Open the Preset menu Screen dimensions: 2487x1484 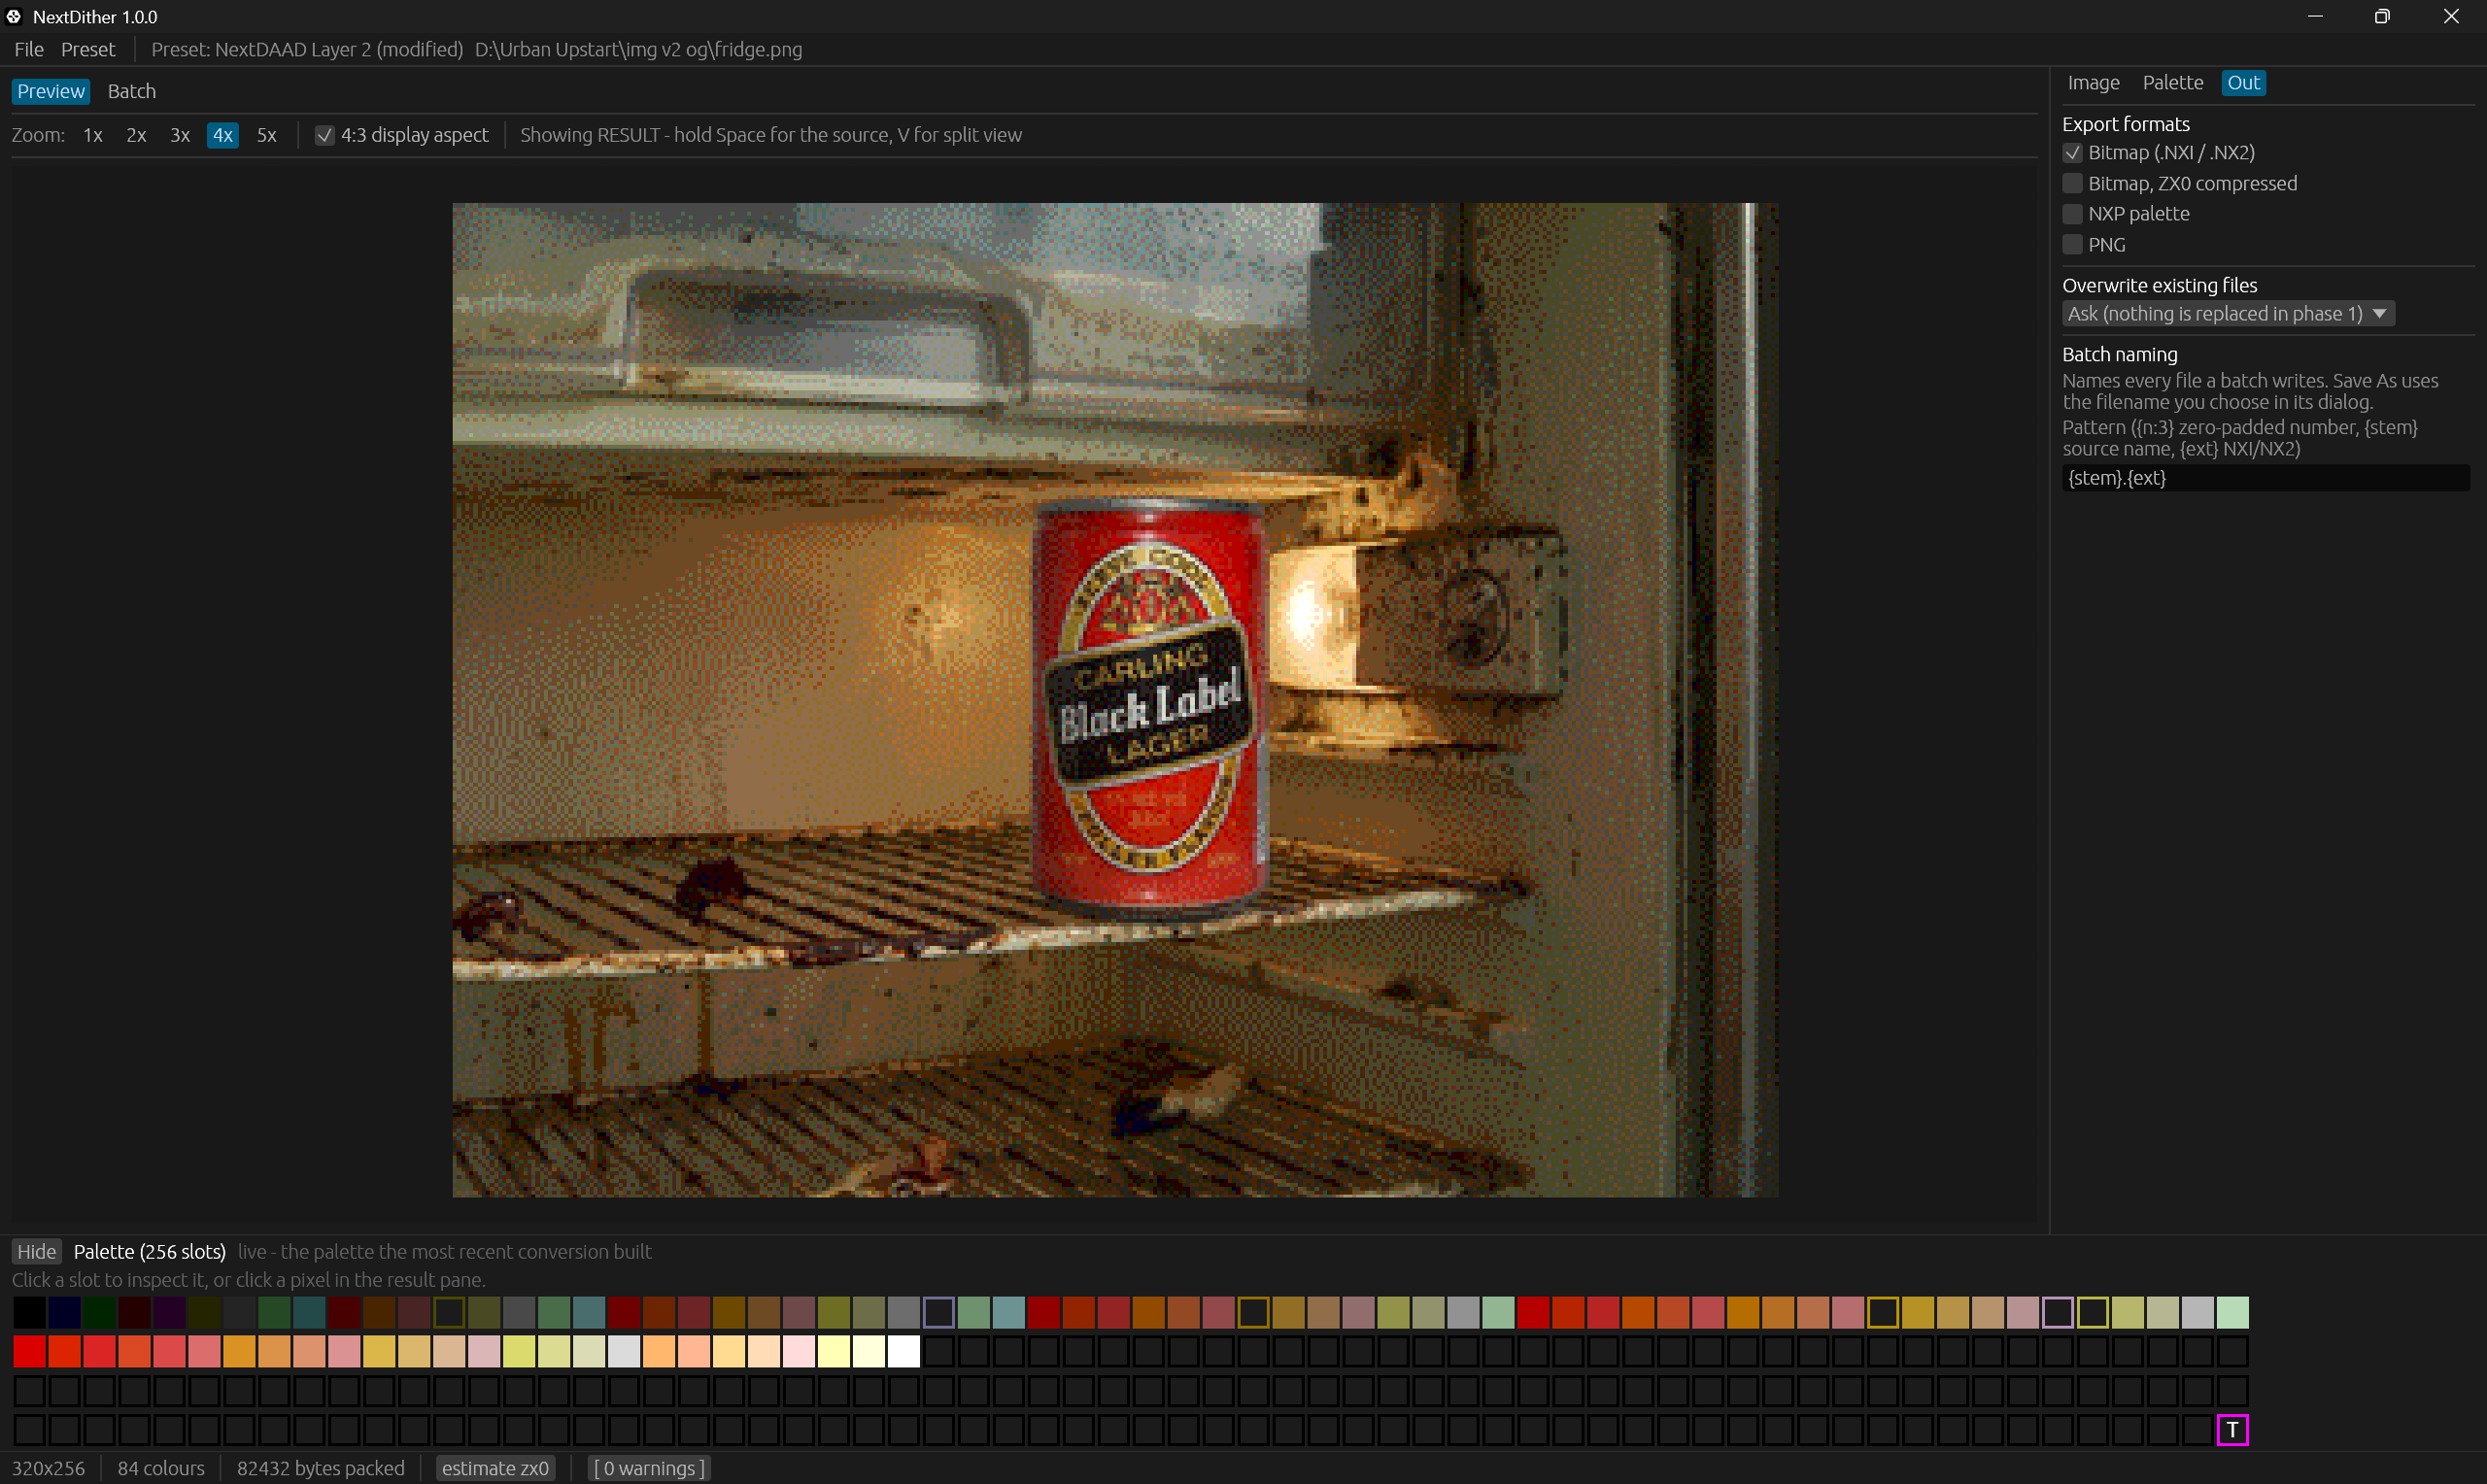point(88,49)
